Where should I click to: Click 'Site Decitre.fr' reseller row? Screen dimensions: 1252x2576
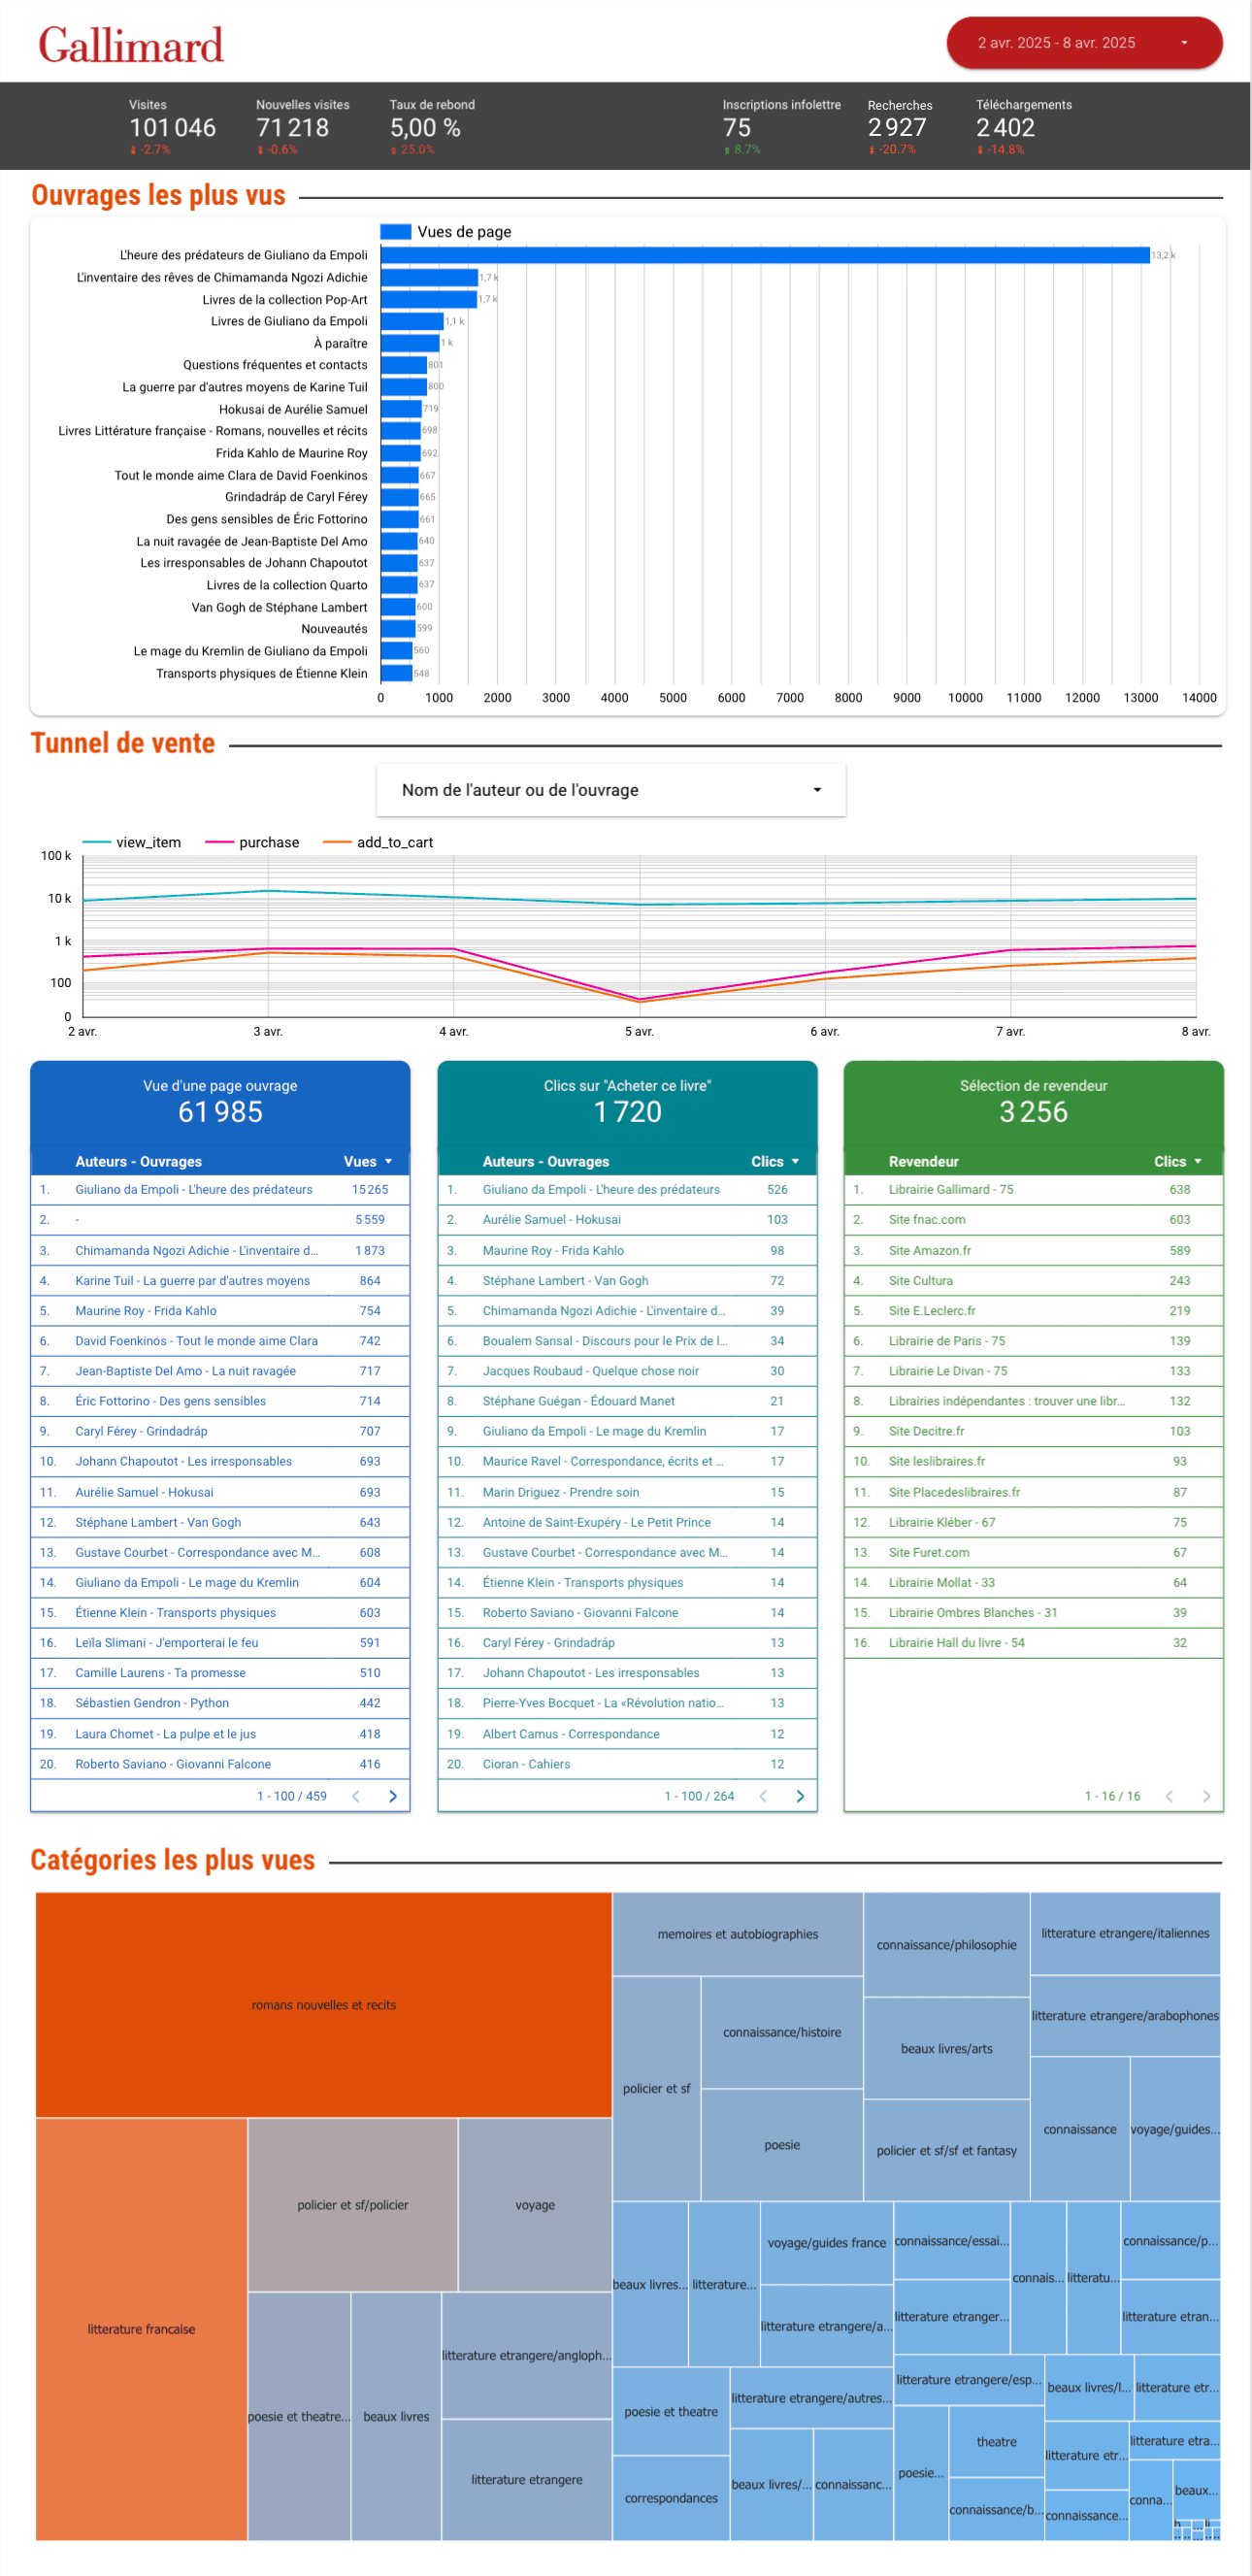click(1033, 1431)
